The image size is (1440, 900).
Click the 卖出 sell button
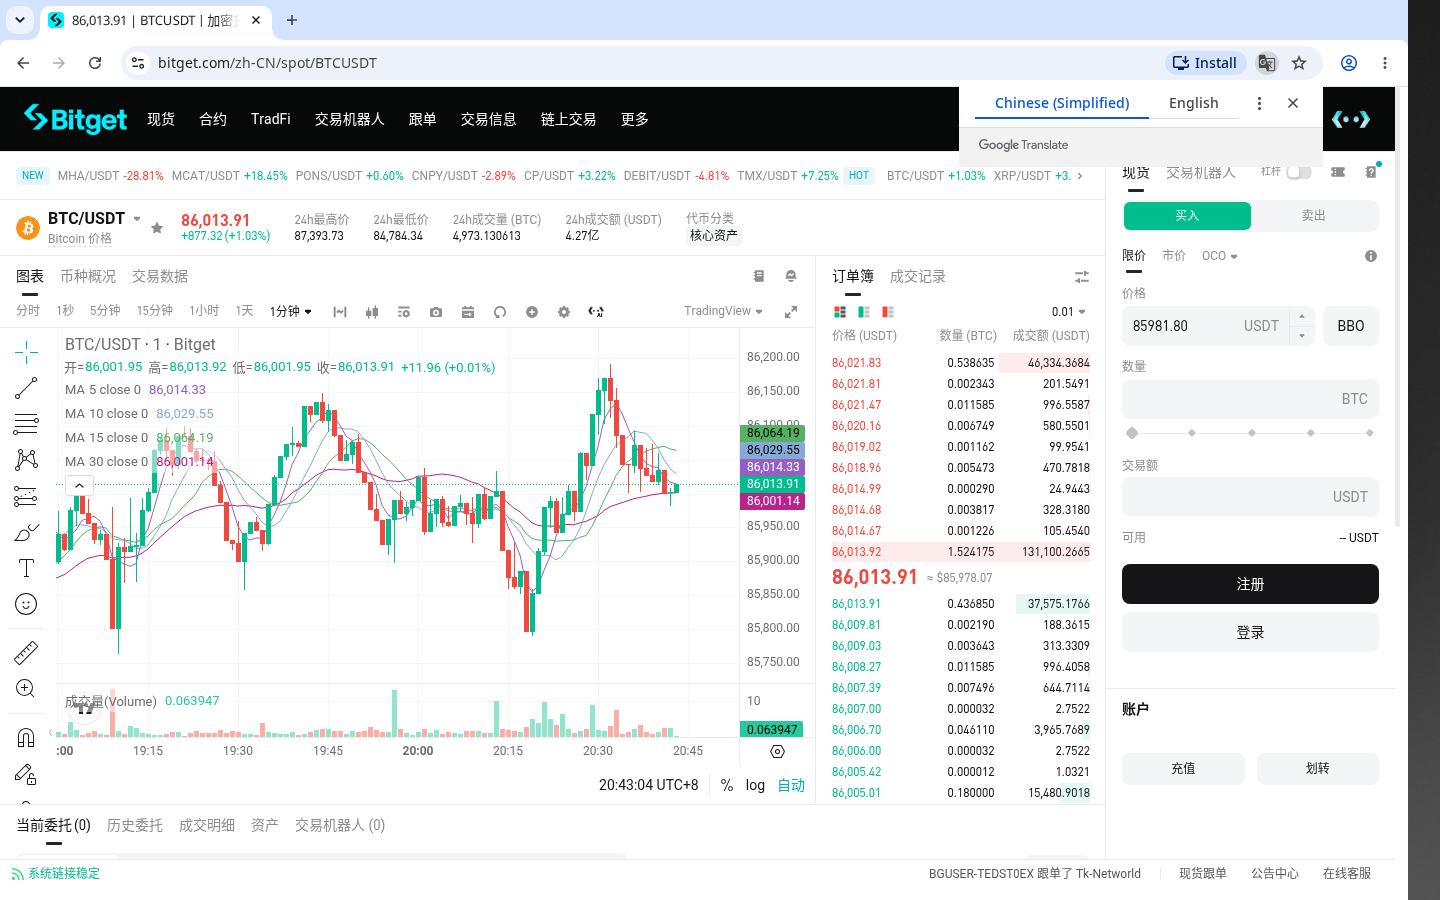coord(1314,216)
